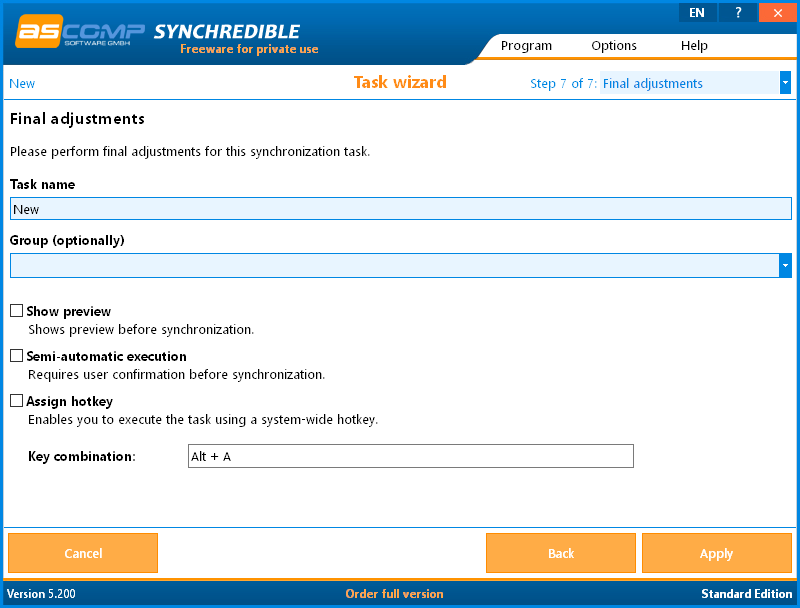Open the Program menu
This screenshot has height=608, width=800.
[x=526, y=46]
